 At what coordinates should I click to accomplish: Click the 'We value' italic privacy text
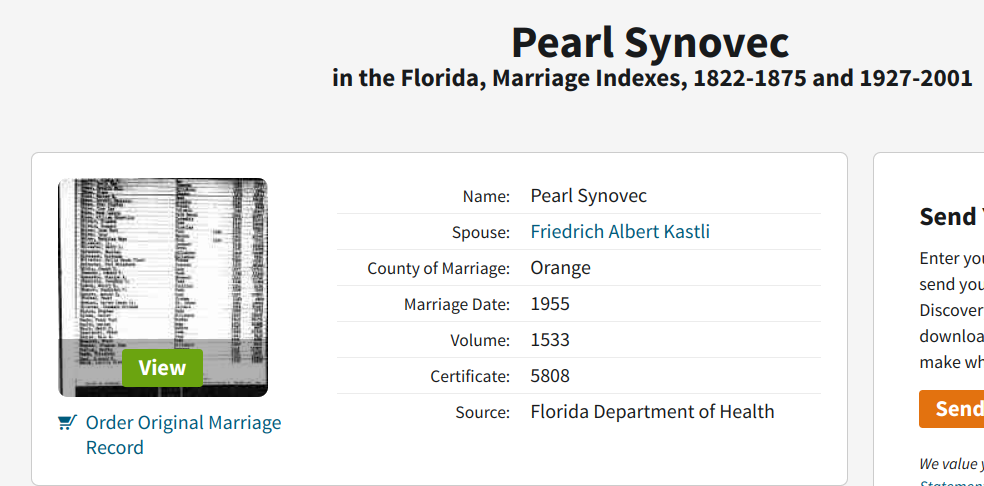click(951, 464)
